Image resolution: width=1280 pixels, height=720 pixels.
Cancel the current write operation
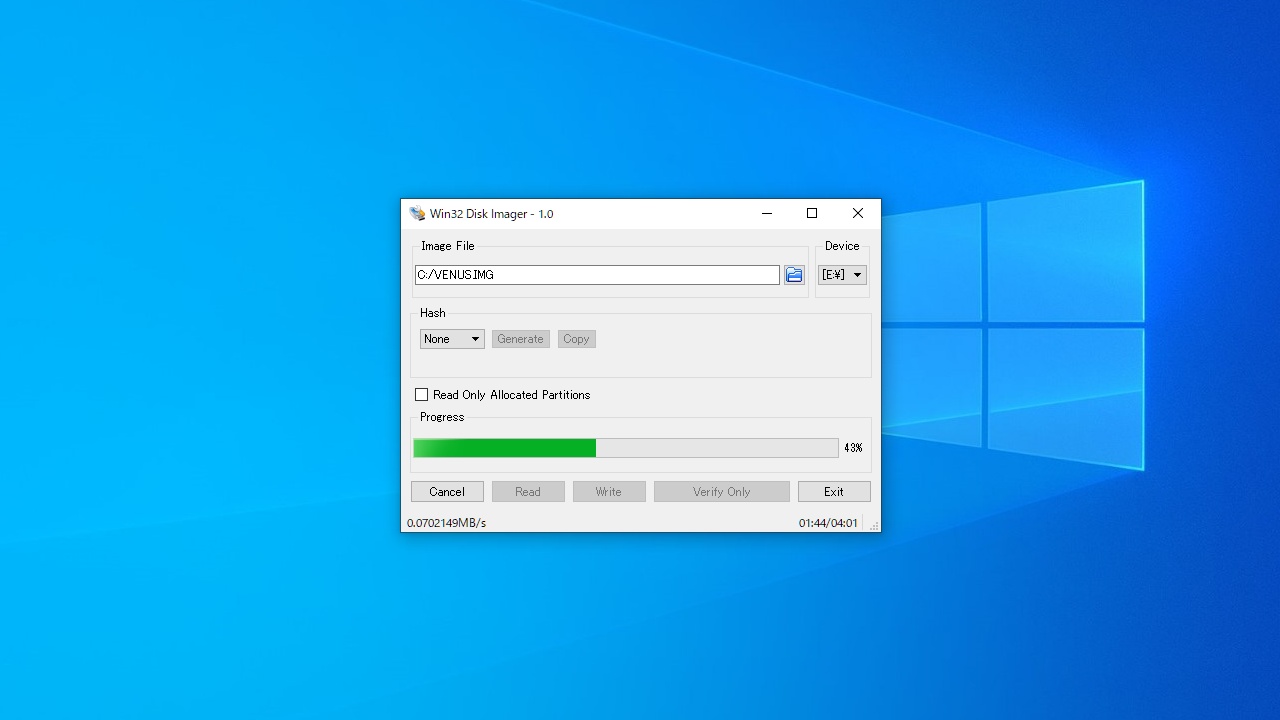click(x=447, y=492)
